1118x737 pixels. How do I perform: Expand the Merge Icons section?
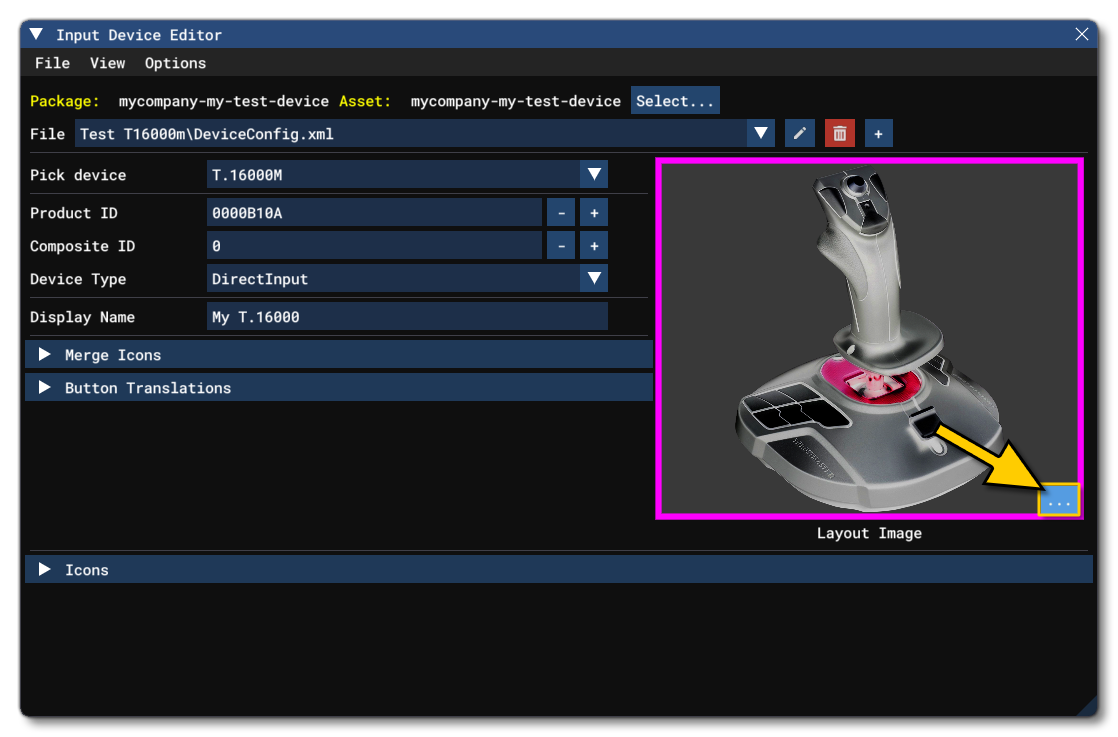pos(339,355)
